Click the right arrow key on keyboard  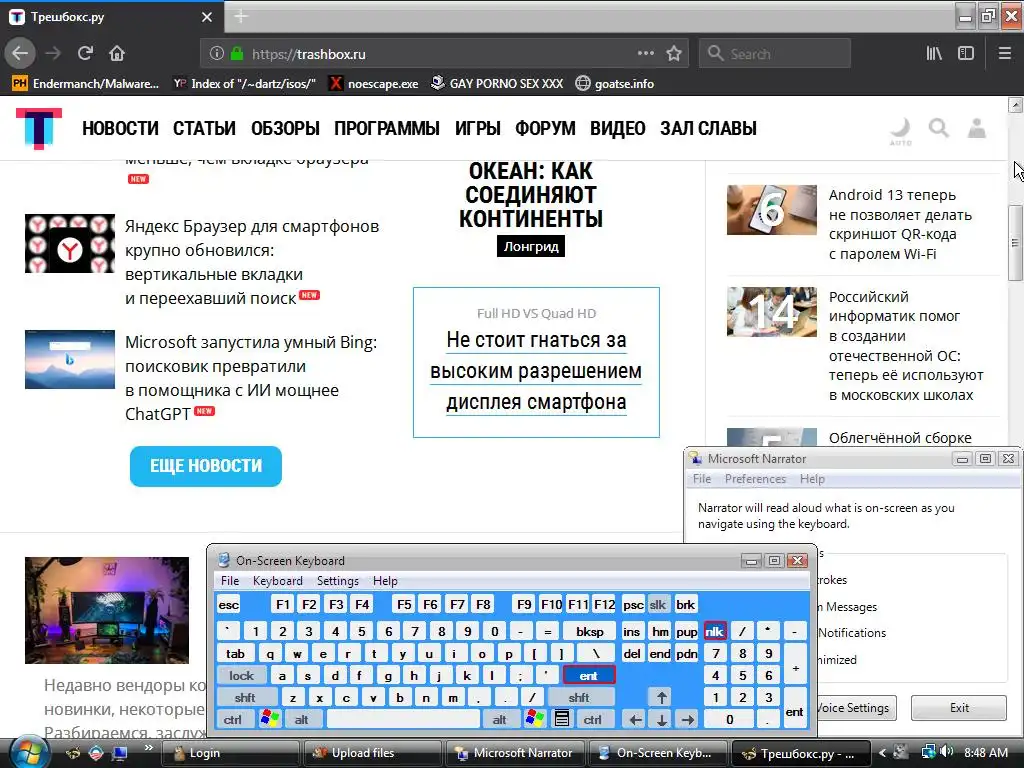[687, 720]
